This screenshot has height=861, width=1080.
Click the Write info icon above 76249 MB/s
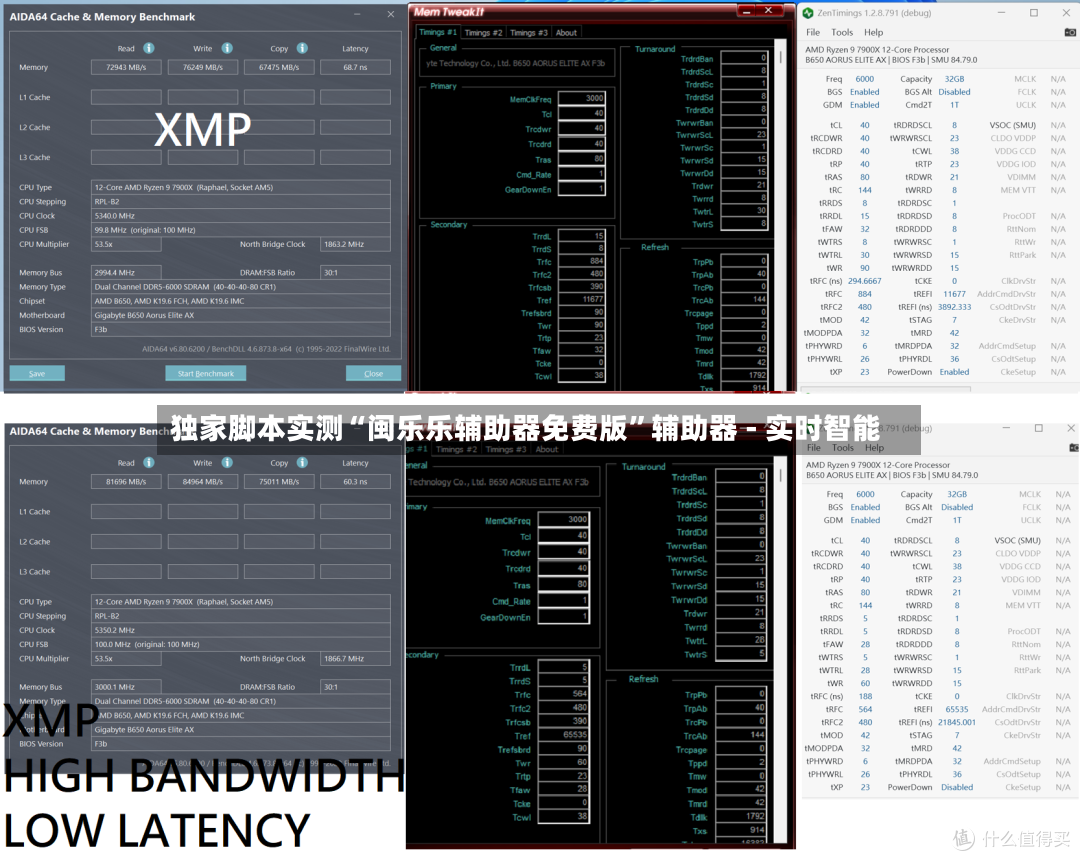click(x=227, y=48)
